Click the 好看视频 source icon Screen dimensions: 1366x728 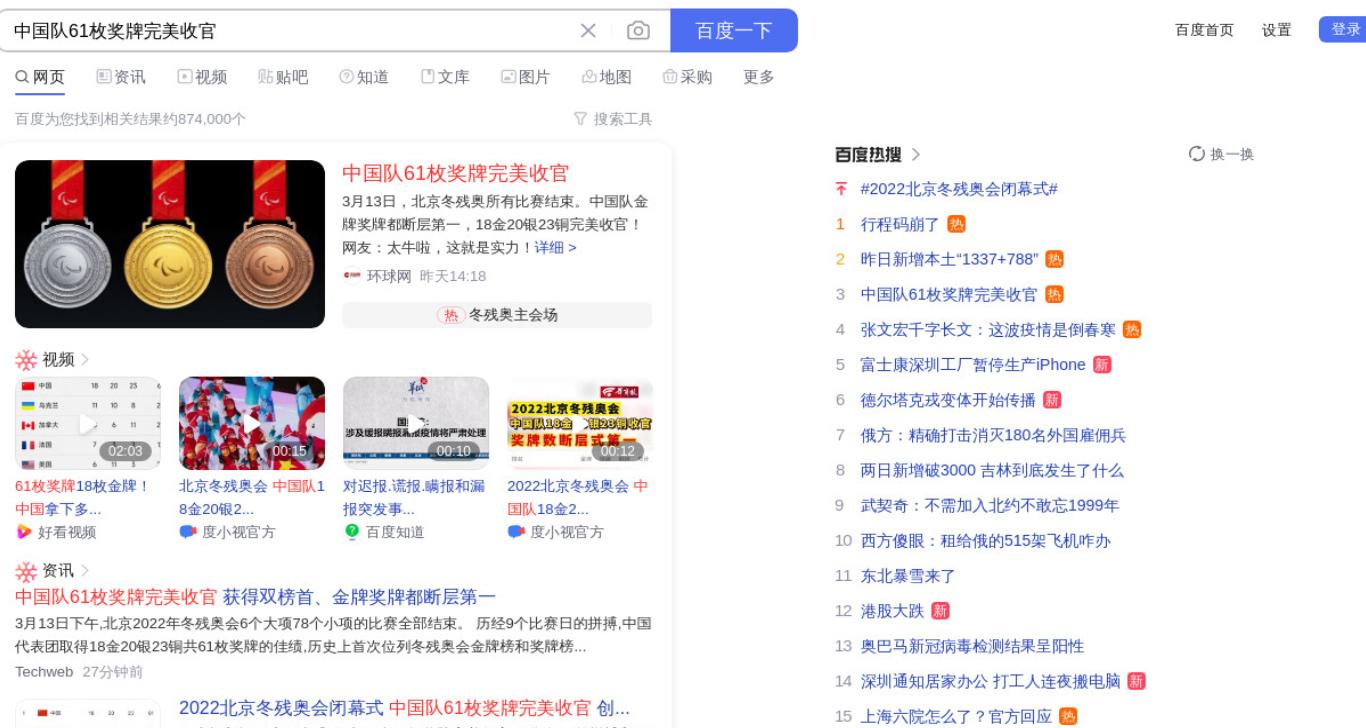(24, 532)
